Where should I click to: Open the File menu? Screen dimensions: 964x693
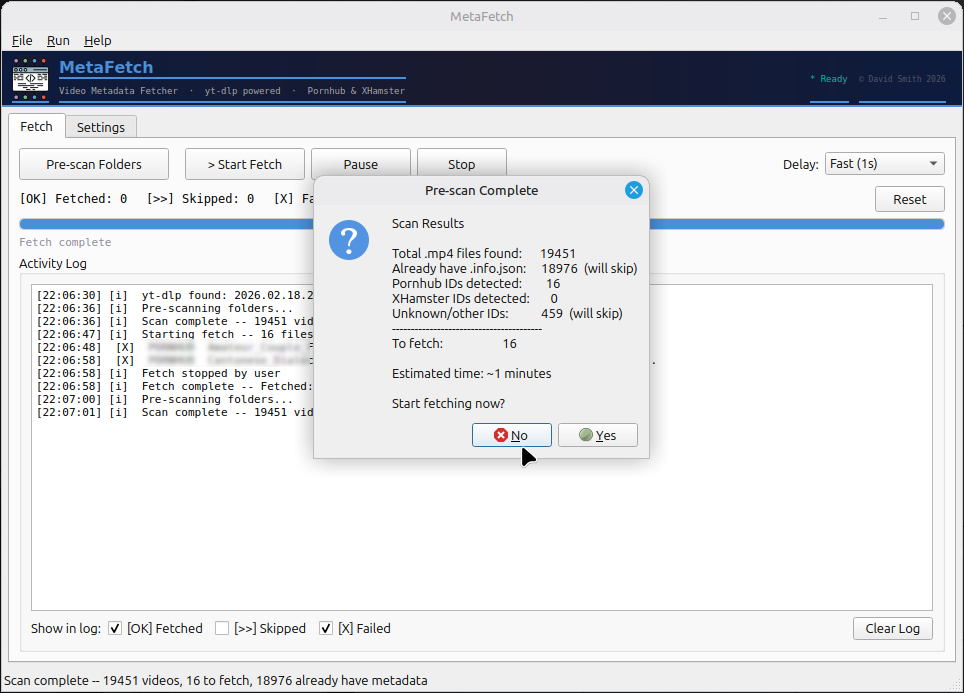tap(22, 40)
